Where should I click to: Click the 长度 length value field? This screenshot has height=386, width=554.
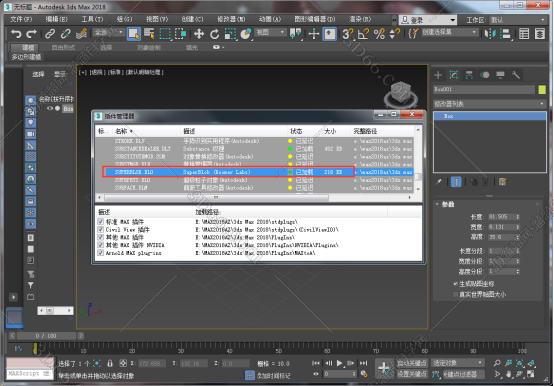coord(502,216)
